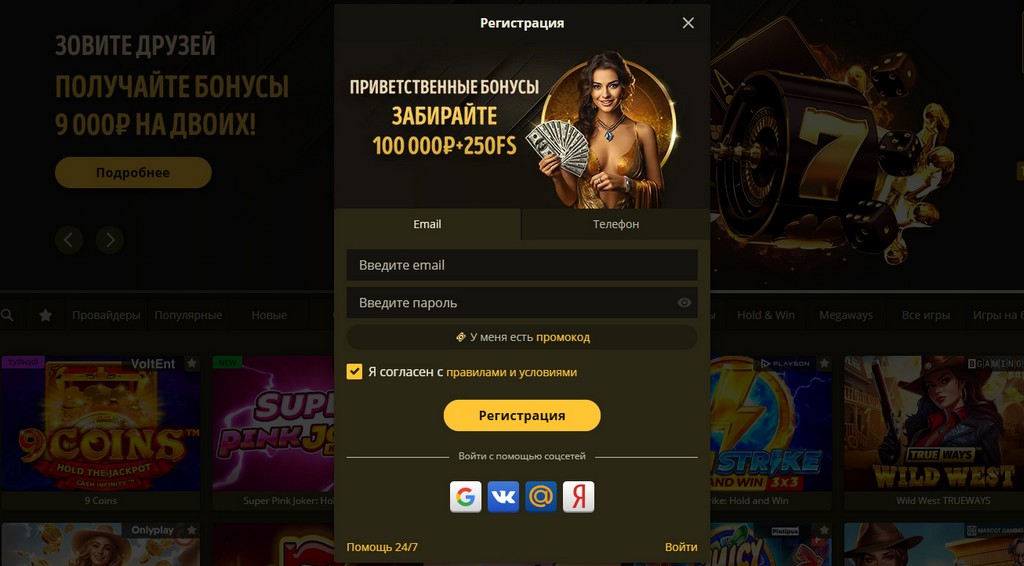The image size is (1024, 566).
Task: Expand the У меня есть промокод field
Action: point(522,338)
